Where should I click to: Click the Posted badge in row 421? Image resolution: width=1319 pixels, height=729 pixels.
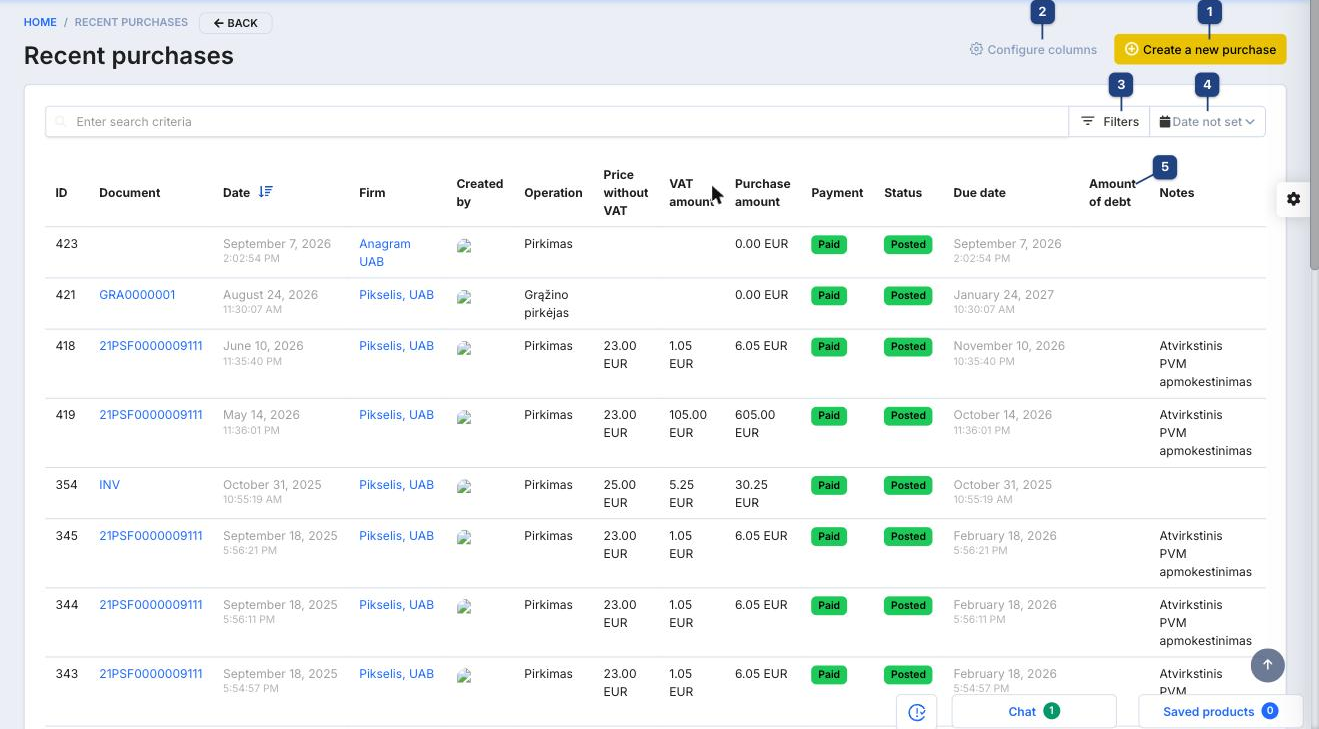[x=908, y=296]
